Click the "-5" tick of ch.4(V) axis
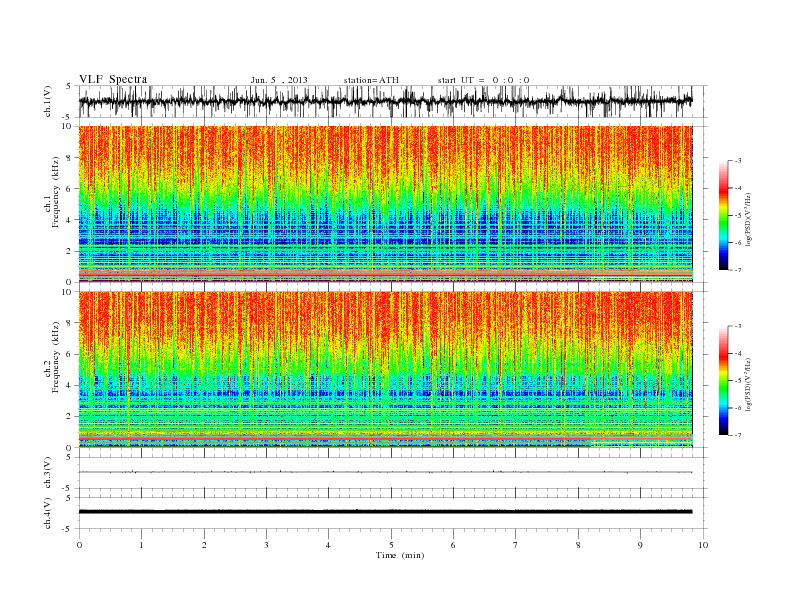The image size is (792, 612). click(67, 529)
